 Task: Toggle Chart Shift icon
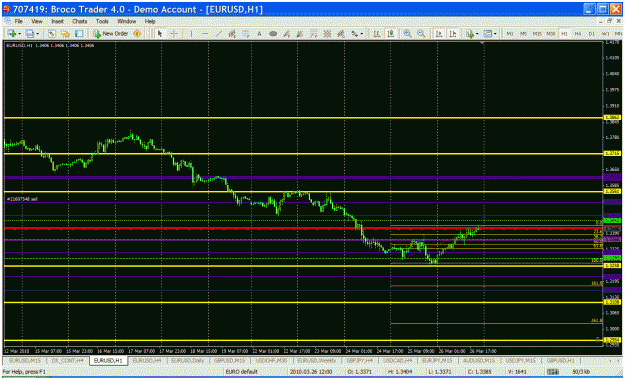(453, 34)
